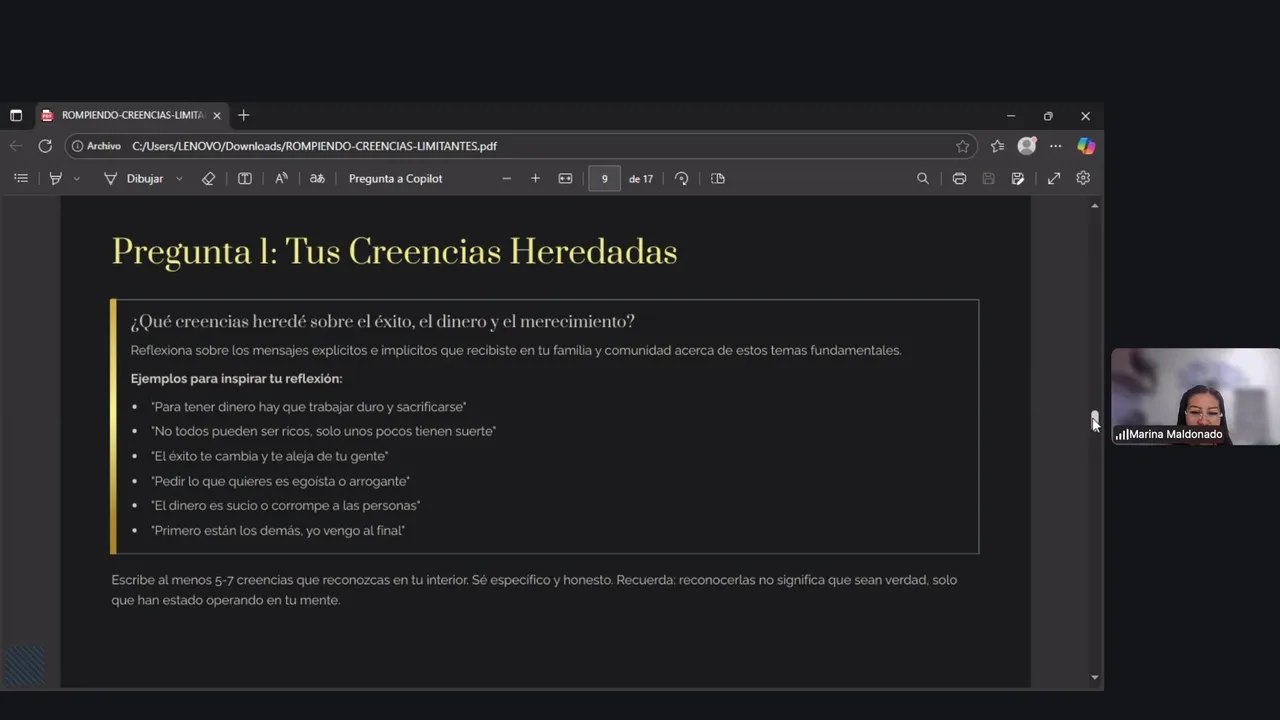This screenshot has height=720, width=1280.
Task: Zoom in the PDF page
Action: click(x=535, y=178)
